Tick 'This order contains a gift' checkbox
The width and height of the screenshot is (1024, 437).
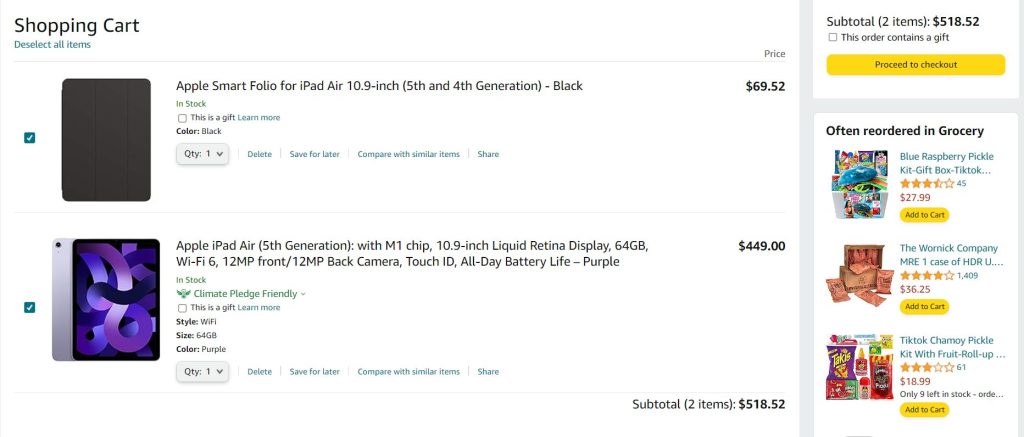833,38
